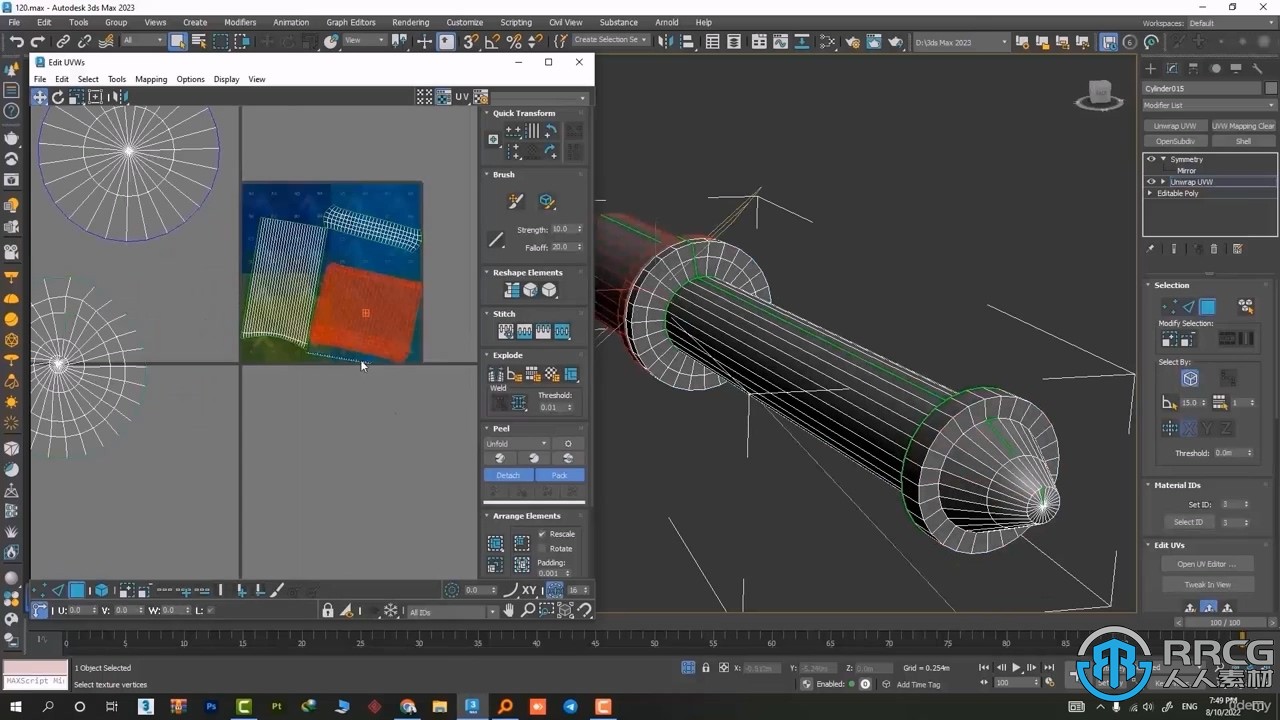Click the OpenSubdiv modifier button
This screenshot has width=1280, height=720.
(1175, 141)
